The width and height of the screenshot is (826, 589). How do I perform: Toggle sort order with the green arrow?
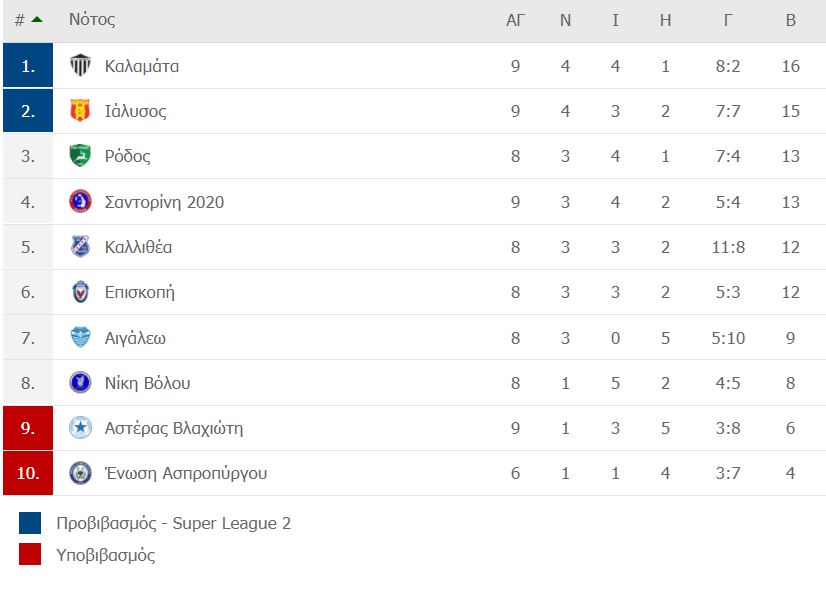(x=37, y=19)
